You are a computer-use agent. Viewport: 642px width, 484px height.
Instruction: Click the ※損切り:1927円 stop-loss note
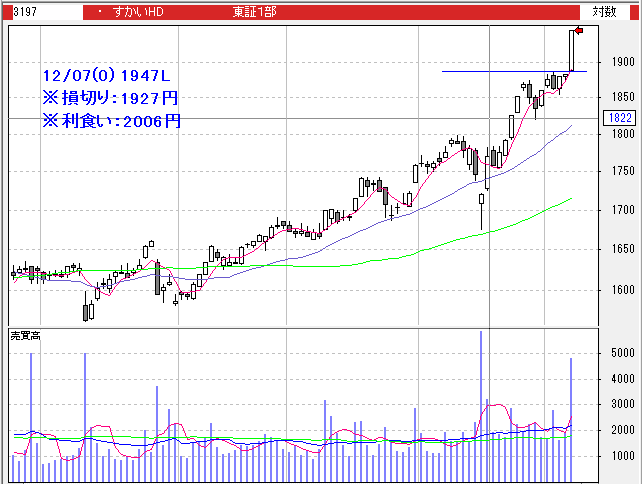[x=110, y=98]
